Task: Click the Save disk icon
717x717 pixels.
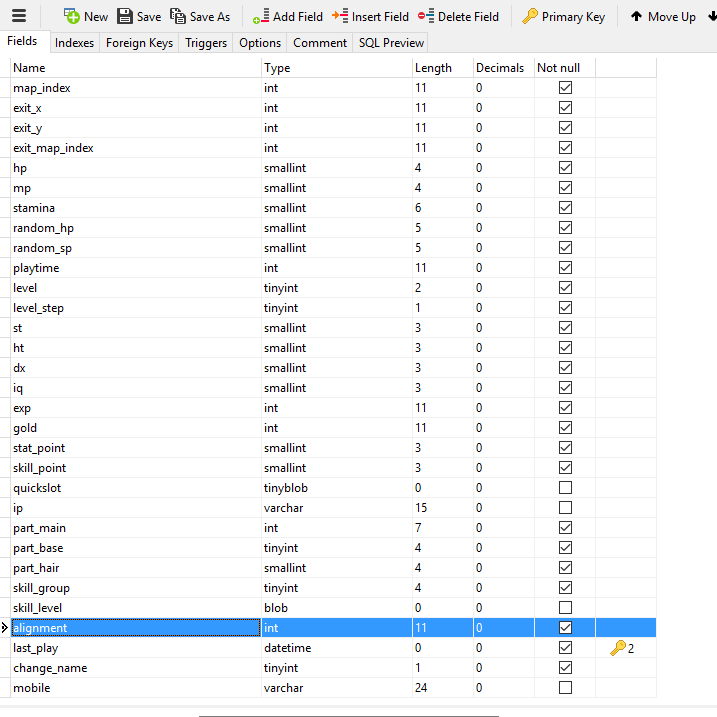Action: (x=125, y=16)
